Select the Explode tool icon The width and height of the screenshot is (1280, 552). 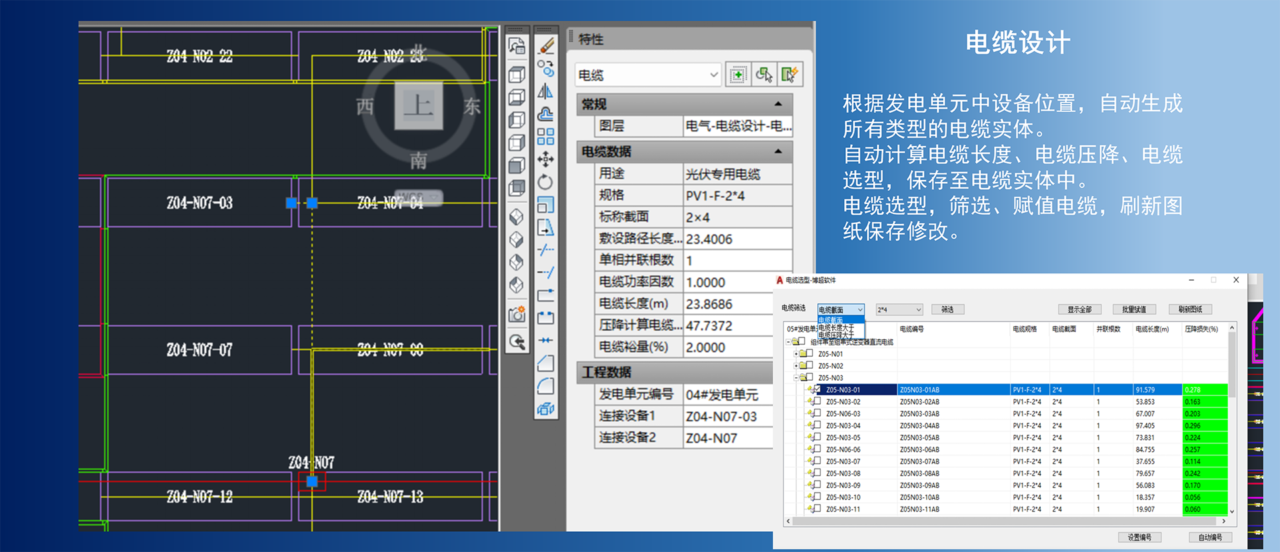[546, 409]
